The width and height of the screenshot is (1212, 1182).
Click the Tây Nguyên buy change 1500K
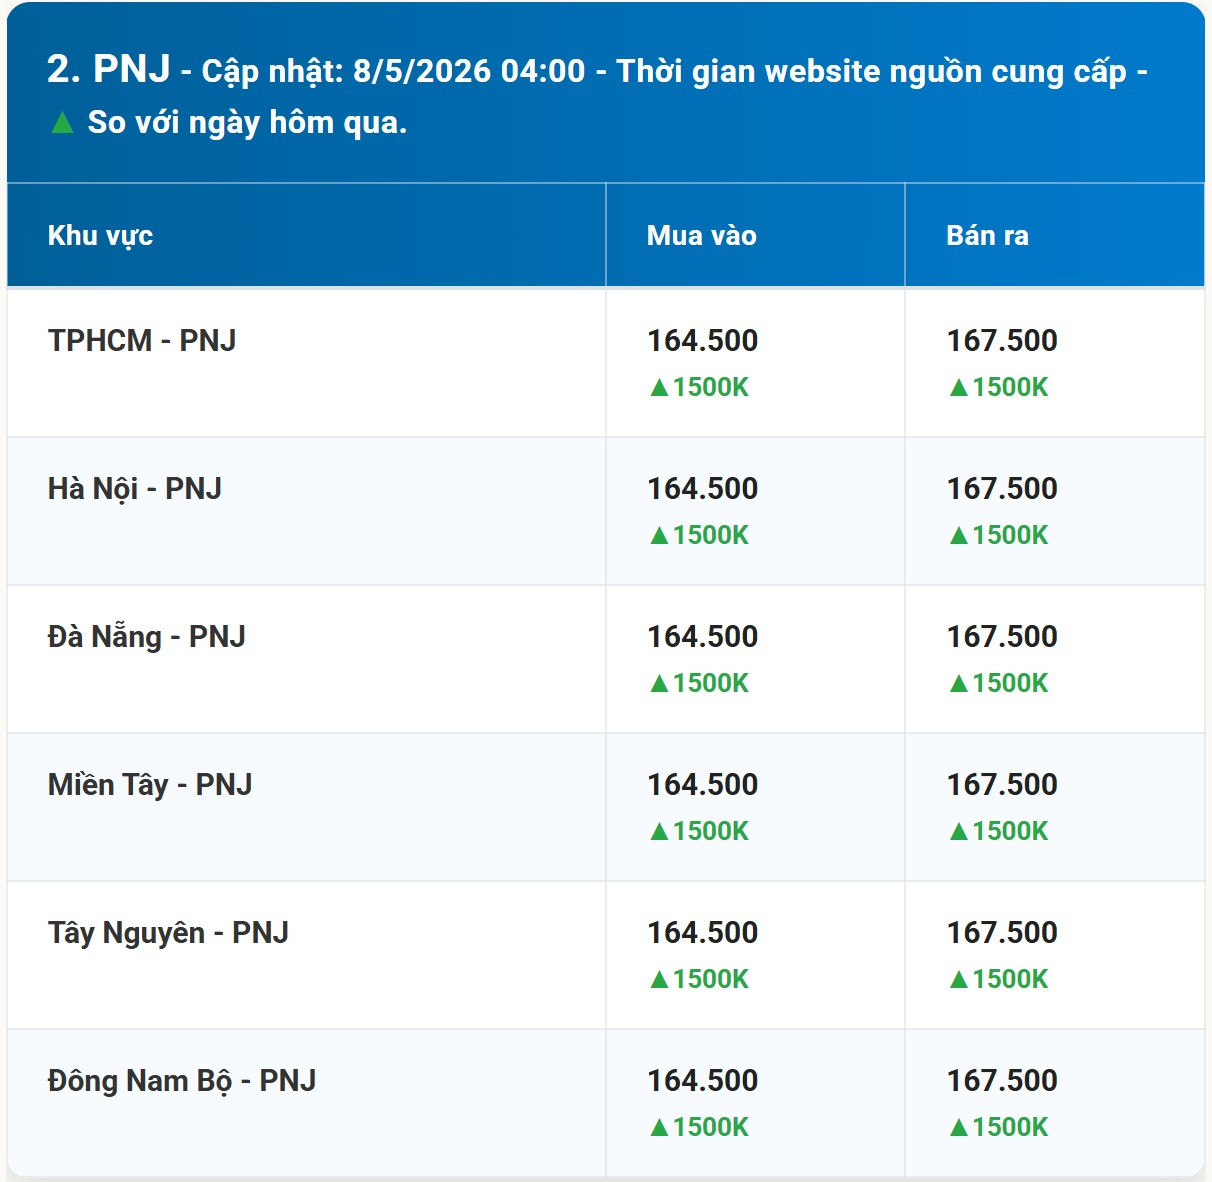pyautogui.click(x=699, y=979)
